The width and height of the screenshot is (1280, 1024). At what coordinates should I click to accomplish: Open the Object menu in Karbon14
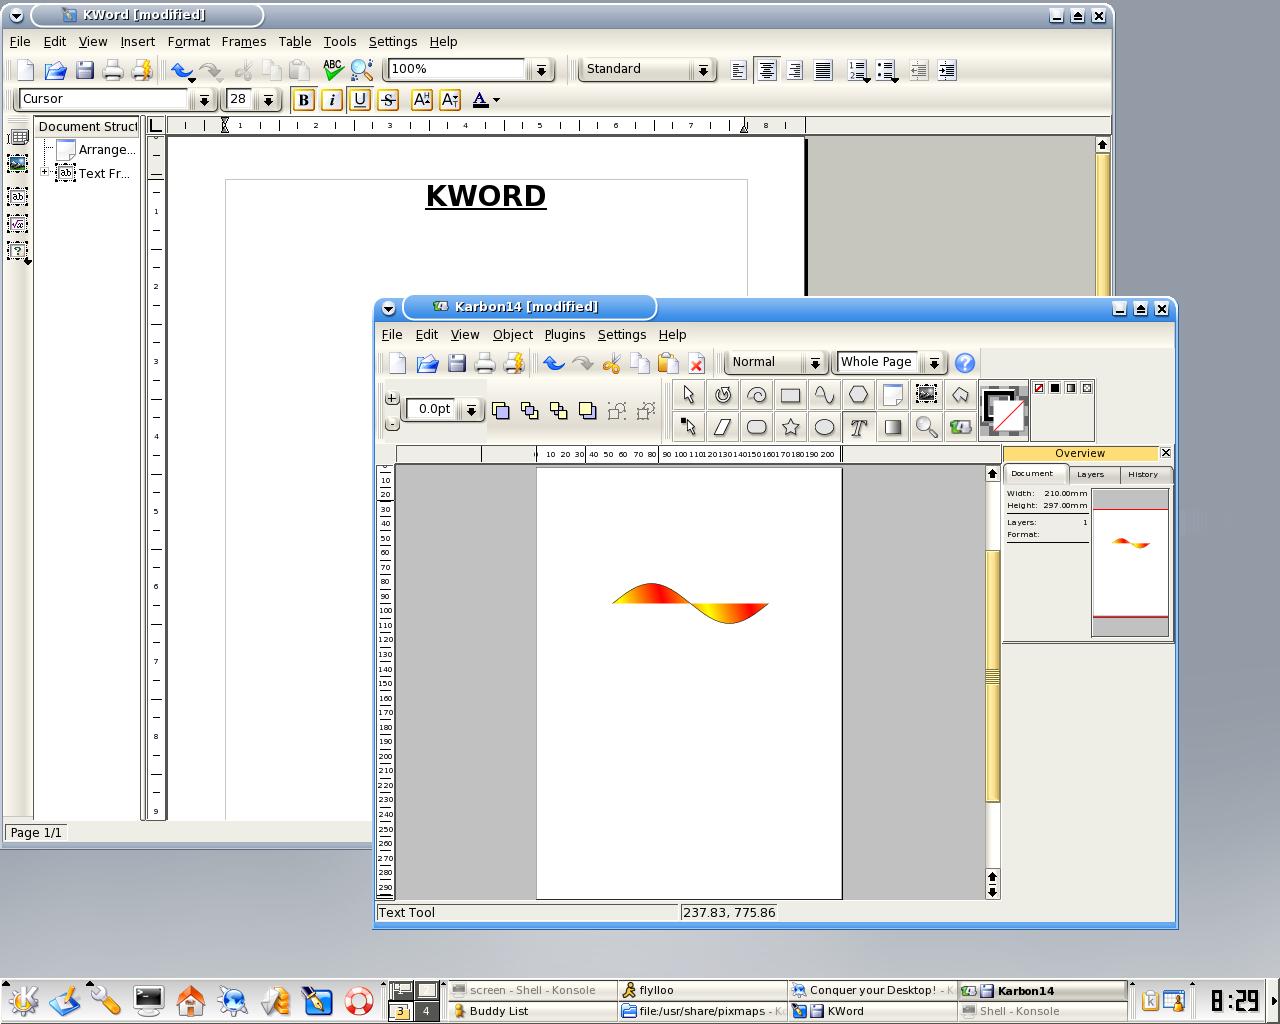(x=512, y=334)
